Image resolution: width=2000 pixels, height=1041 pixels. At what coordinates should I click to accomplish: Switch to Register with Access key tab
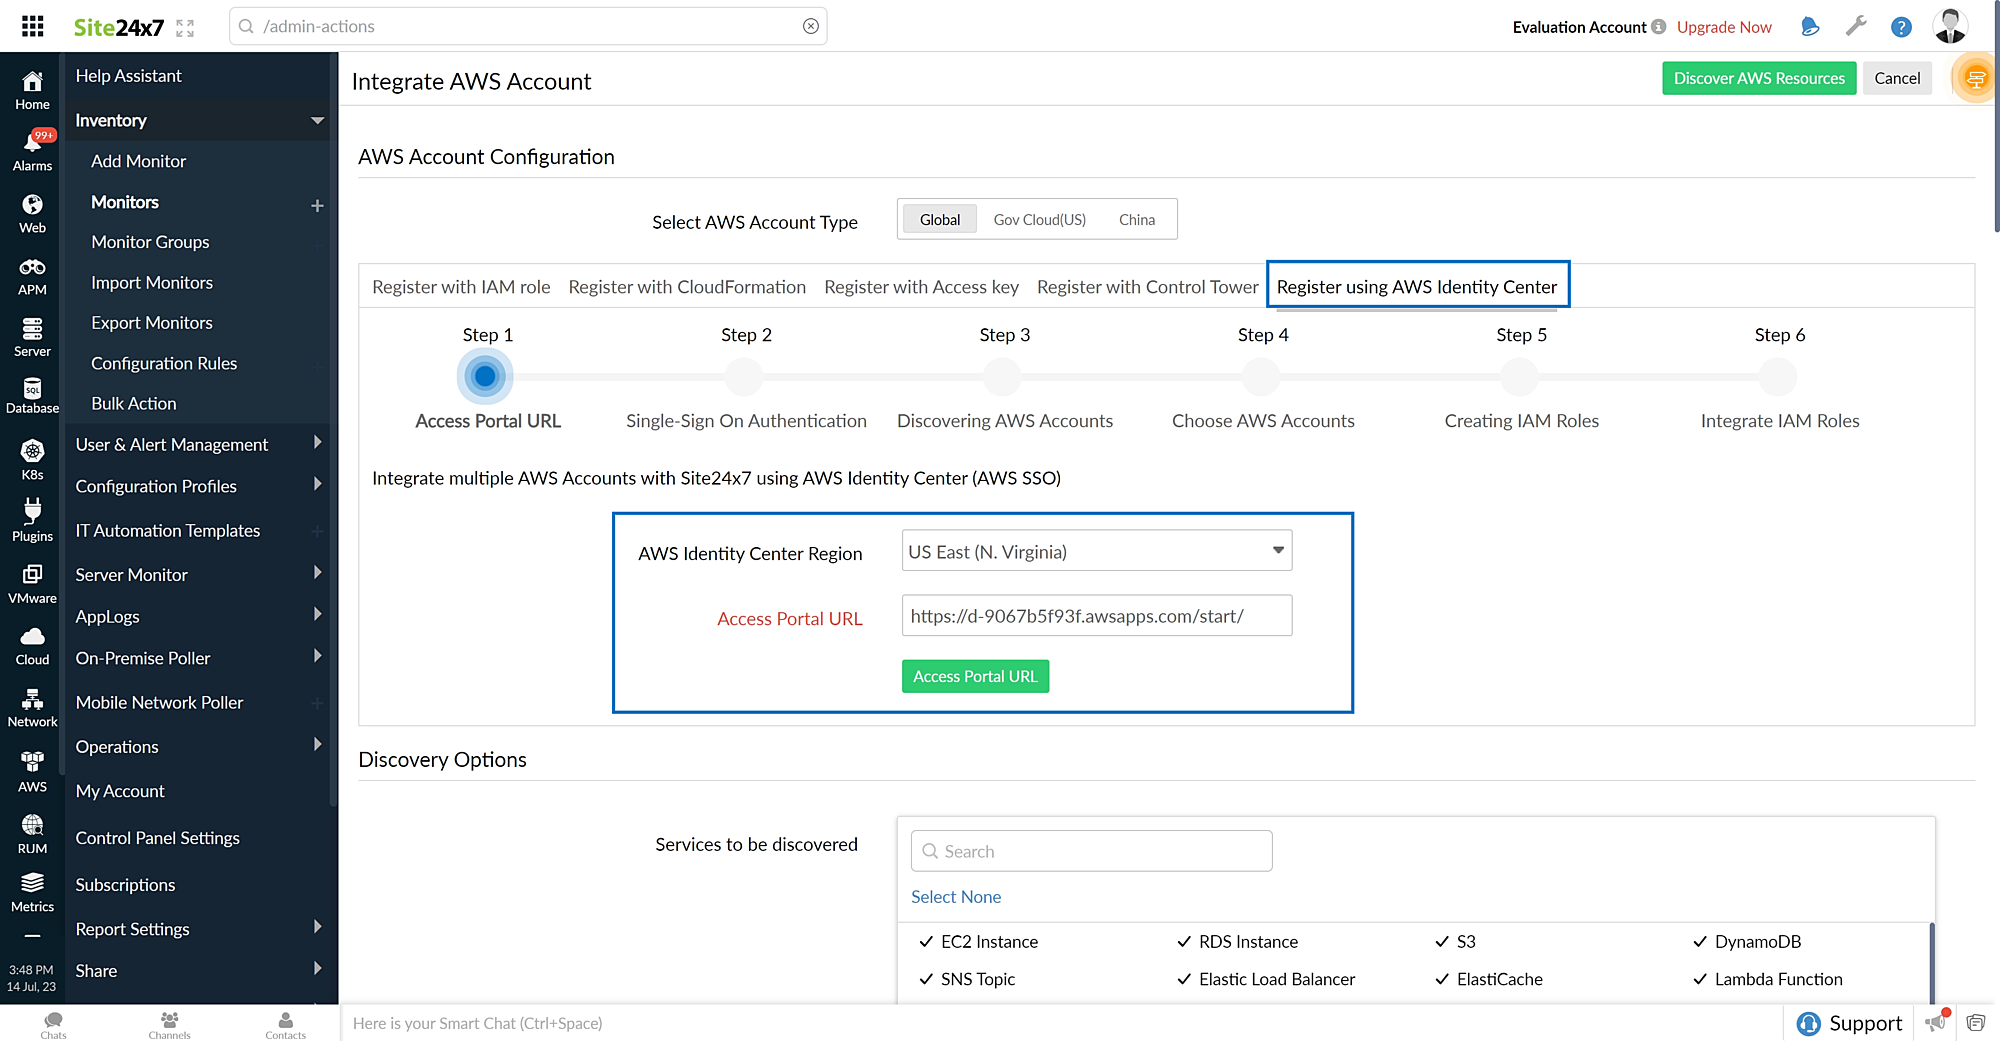(921, 287)
